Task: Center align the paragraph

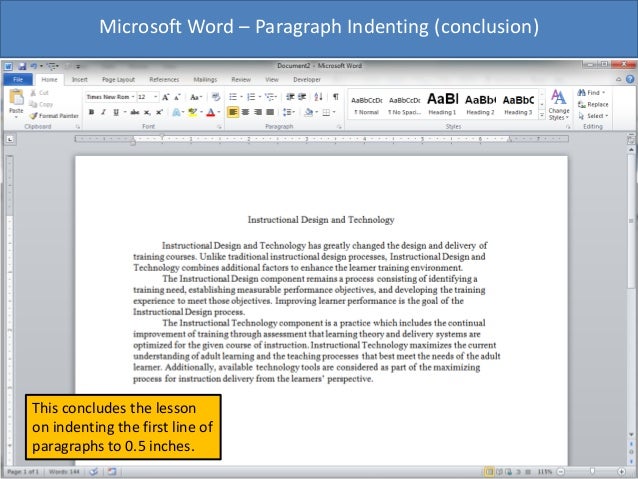Action: tap(245, 112)
